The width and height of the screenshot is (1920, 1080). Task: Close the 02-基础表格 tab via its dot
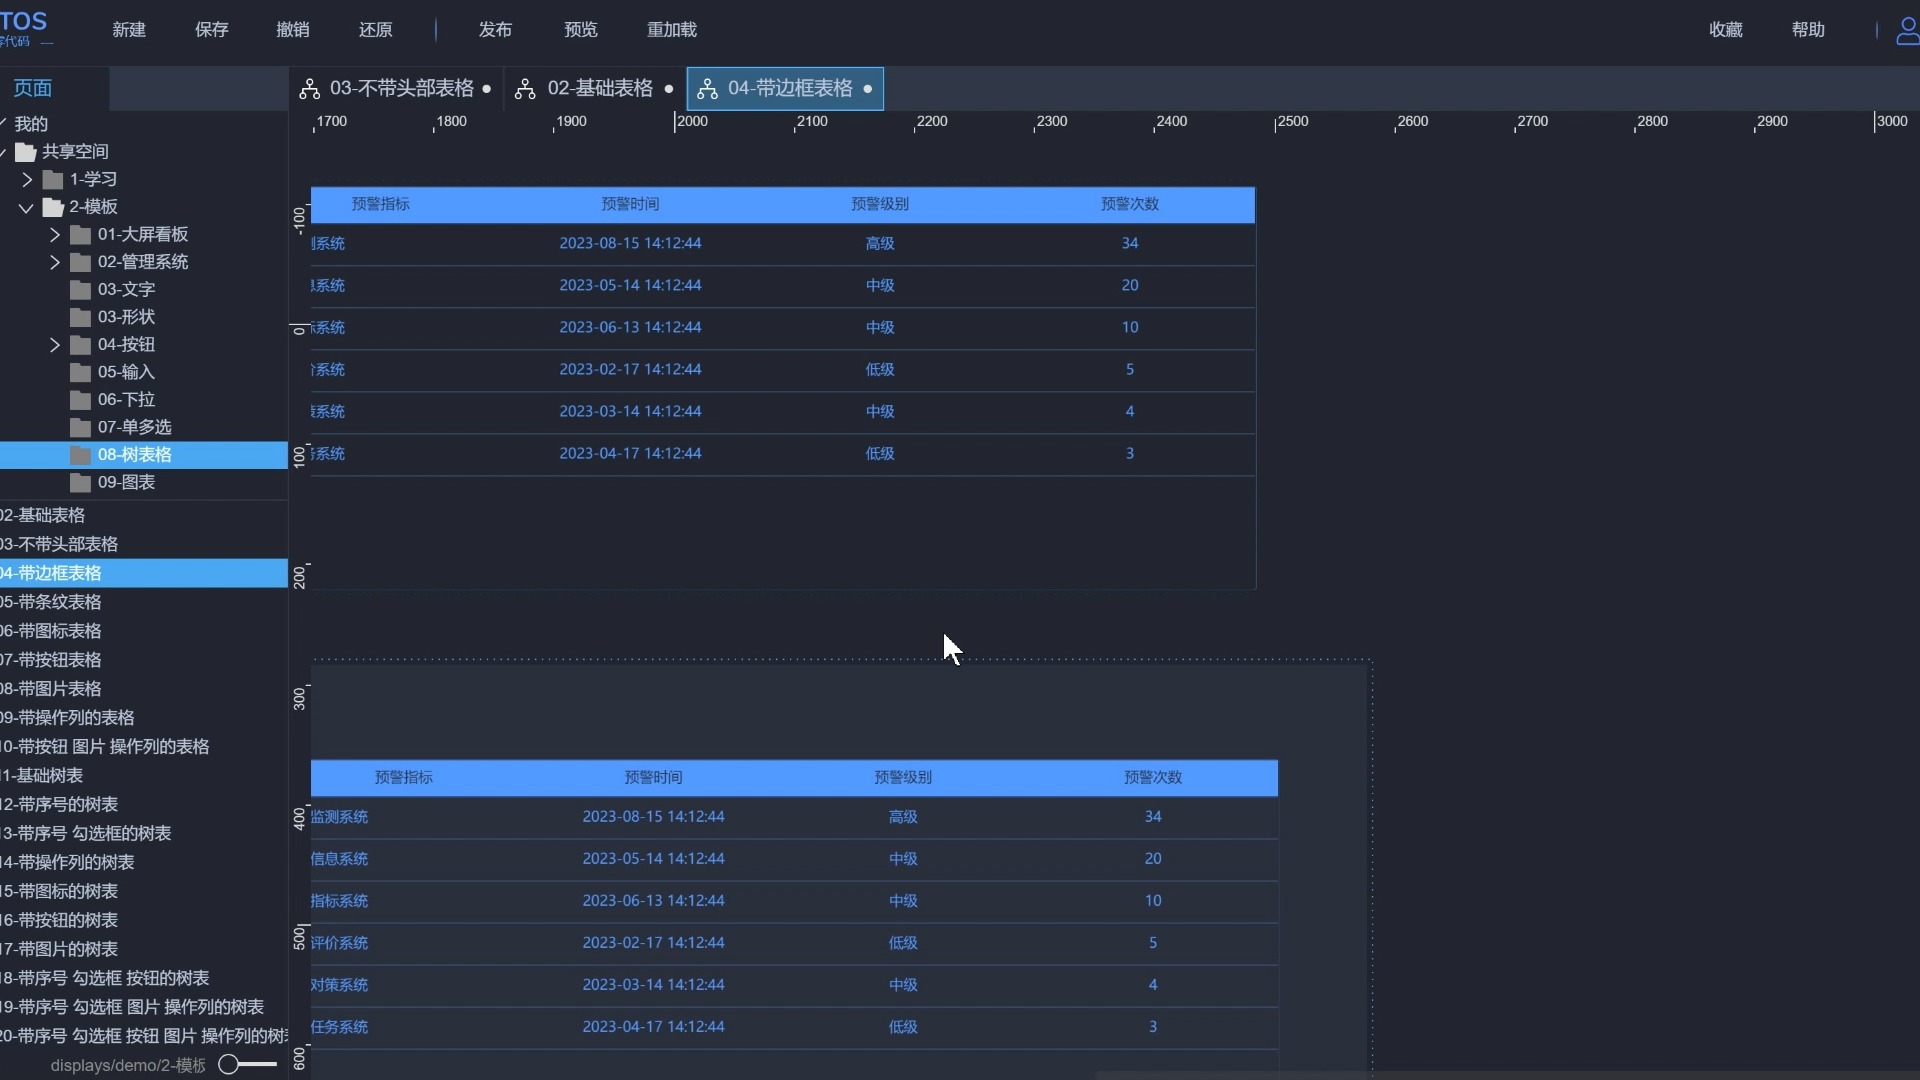click(x=669, y=89)
